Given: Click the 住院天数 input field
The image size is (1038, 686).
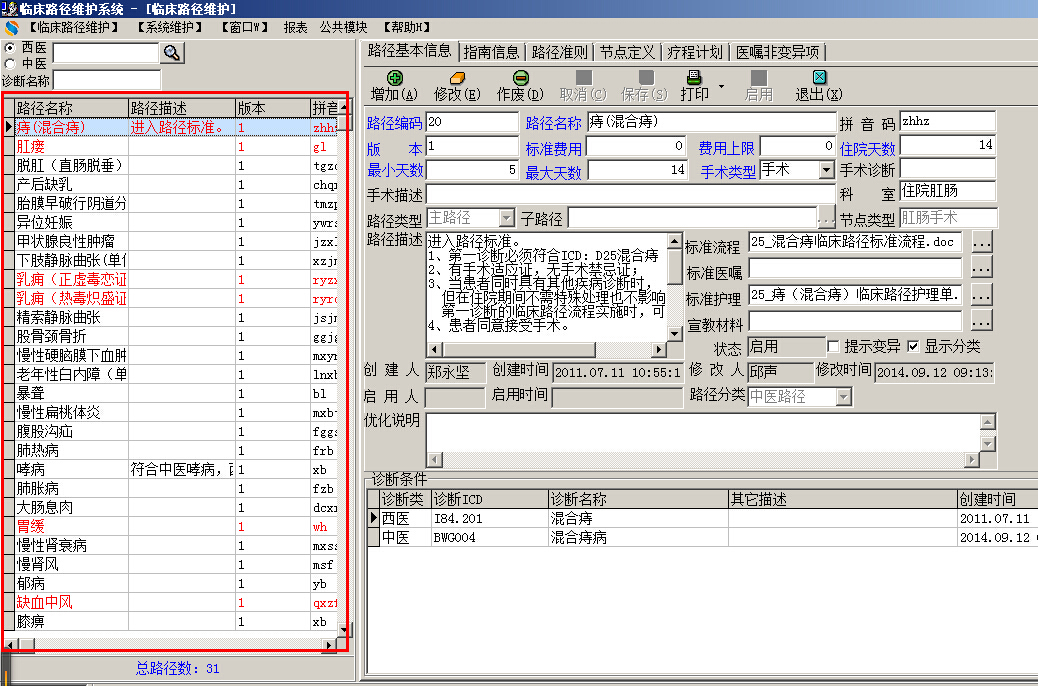Looking at the screenshot, I should point(948,146).
